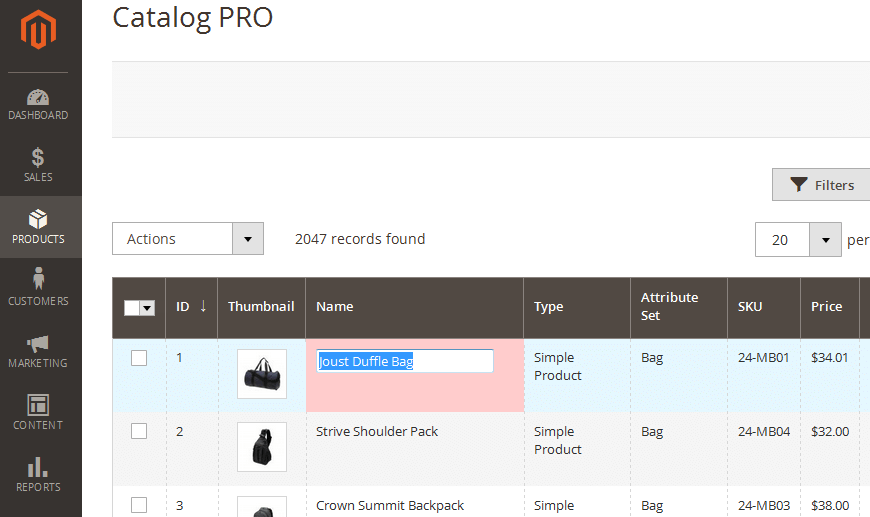Open the Content layout icon
This screenshot has height=517, width=870.
pyautogui.click(x=38, y=405)
